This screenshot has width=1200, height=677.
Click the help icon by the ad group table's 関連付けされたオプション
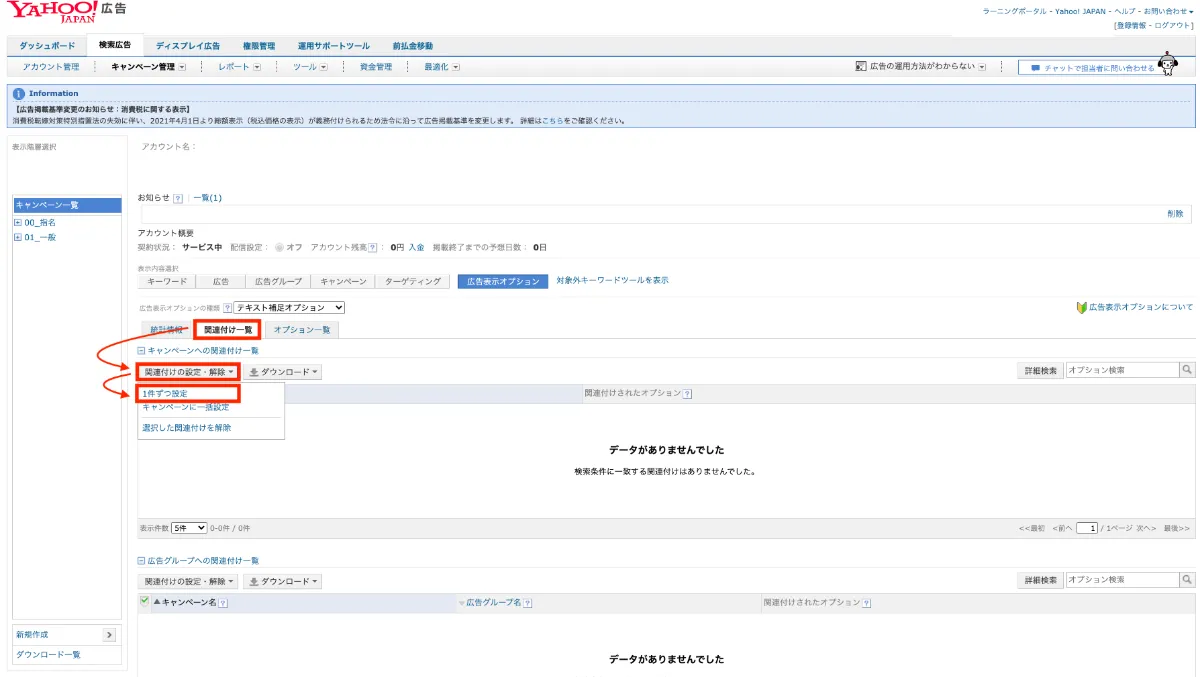(866, 603)
